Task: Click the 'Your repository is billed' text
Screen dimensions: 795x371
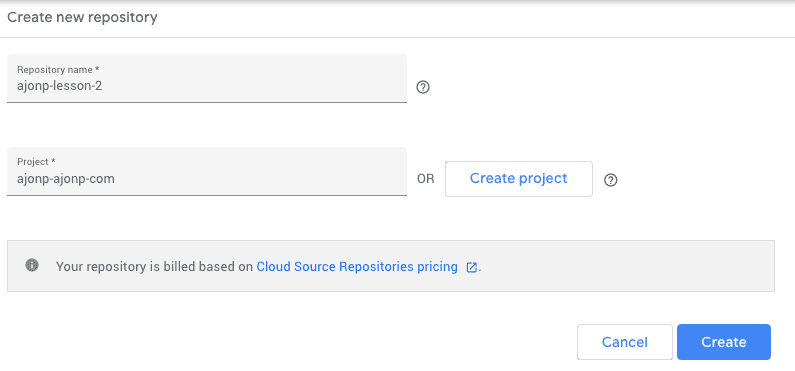Action: pyautogui.click(x=115, y=267)
